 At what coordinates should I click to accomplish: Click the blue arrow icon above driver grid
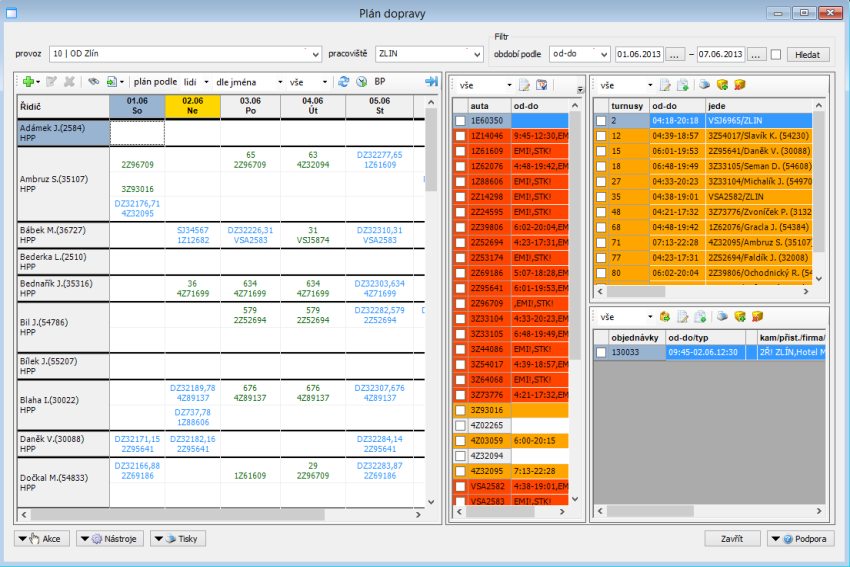(431, 82)
